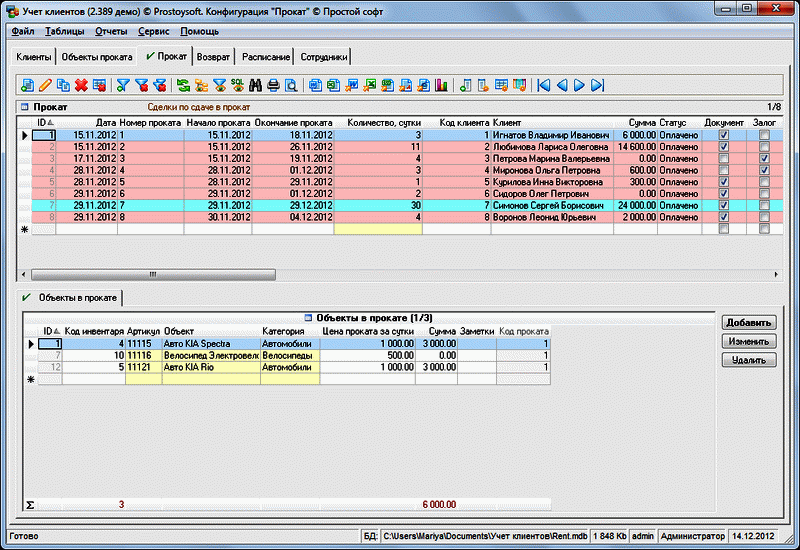
Task: Open the Отчеты menu
Action: (x=110, y=31)
